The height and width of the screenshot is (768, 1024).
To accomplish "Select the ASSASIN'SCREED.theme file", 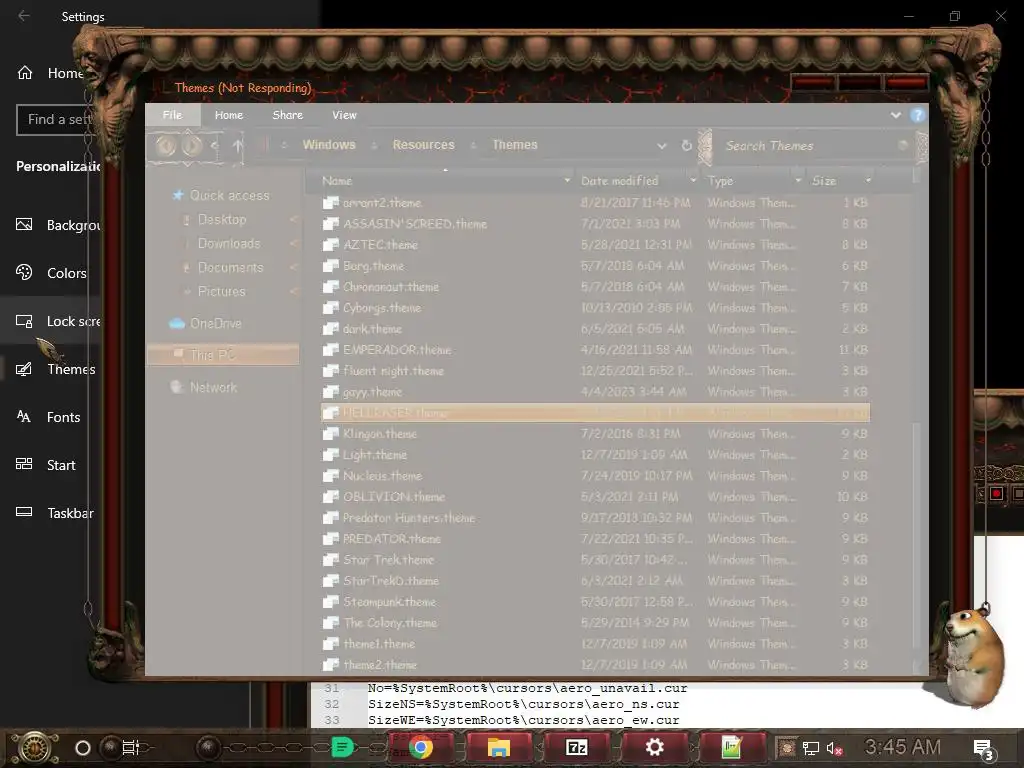I will (595, 224).
